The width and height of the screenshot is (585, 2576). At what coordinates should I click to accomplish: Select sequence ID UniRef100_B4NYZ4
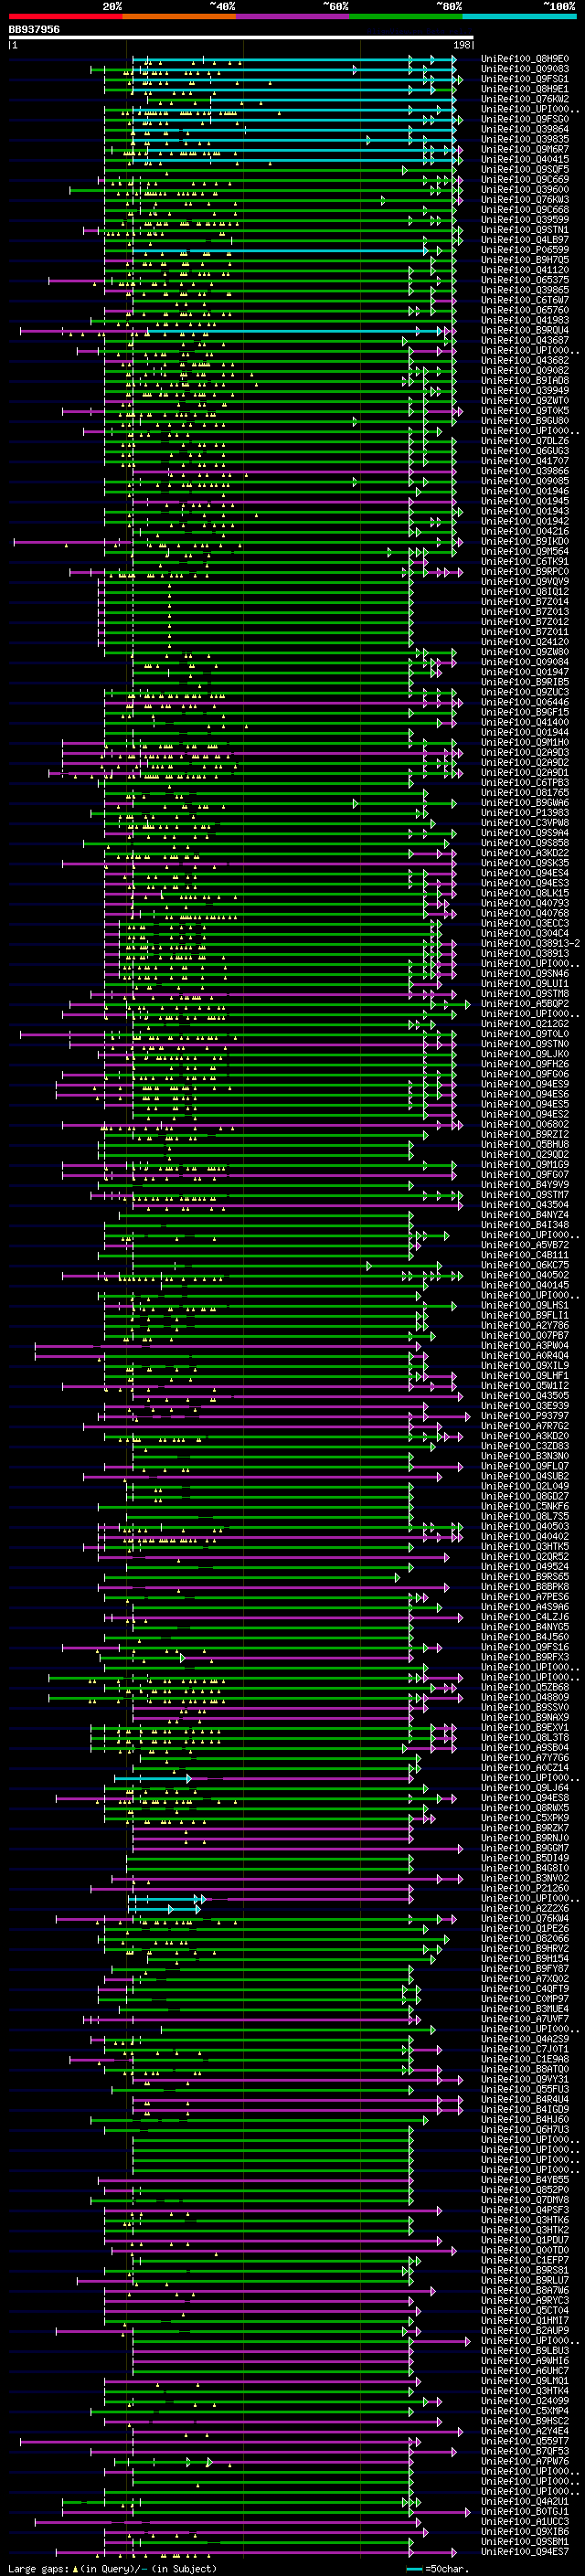coord(525,1215)
